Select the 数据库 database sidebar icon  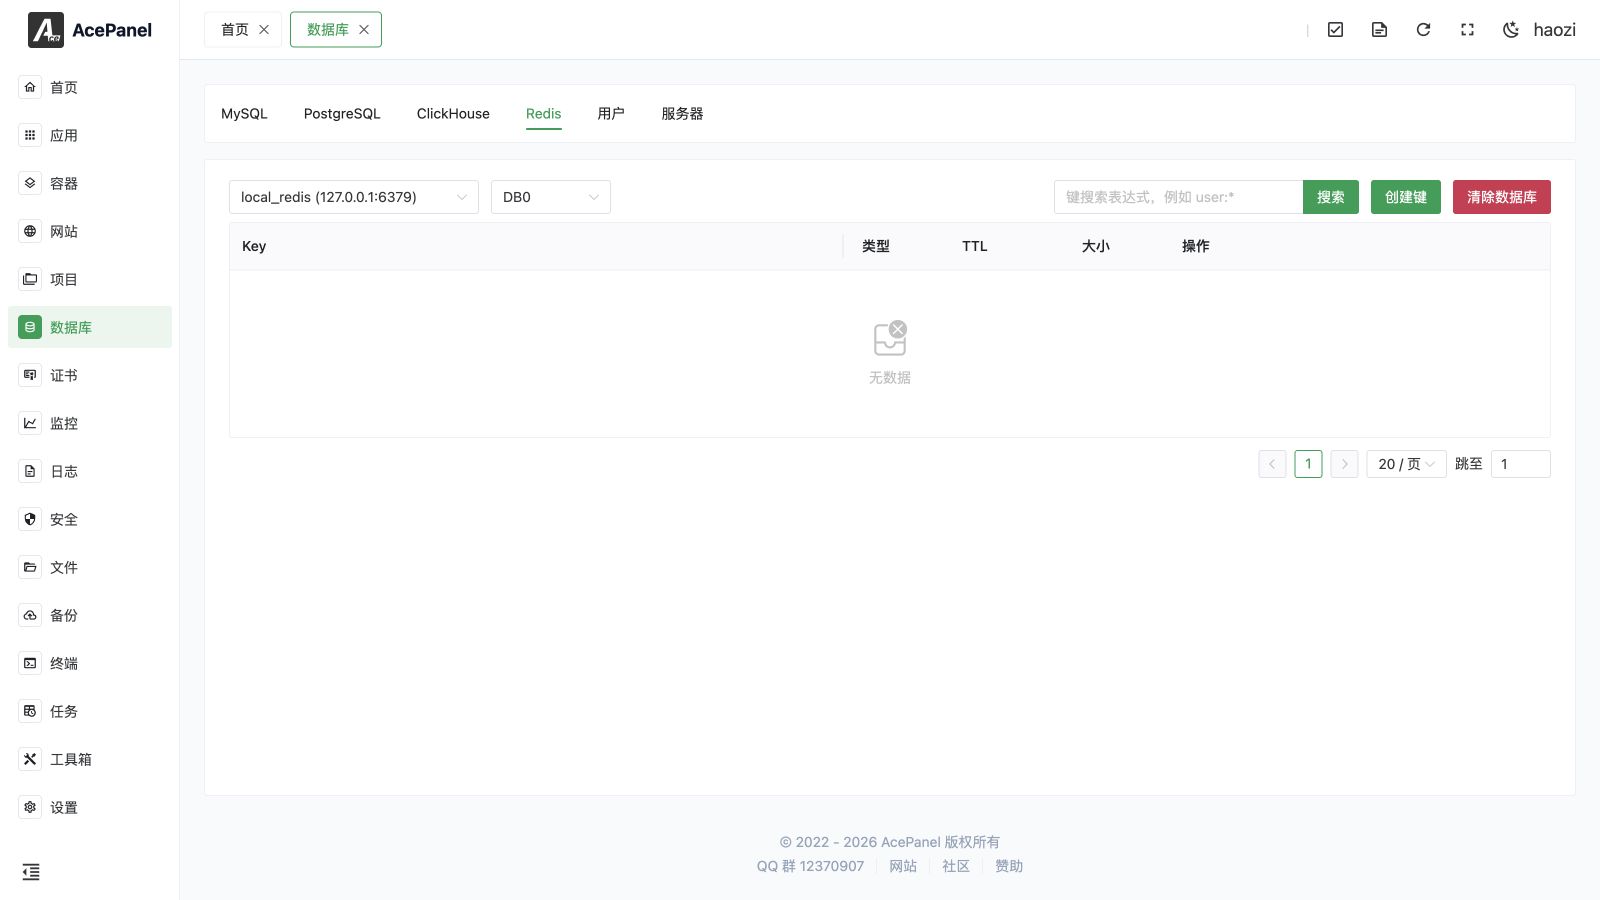coord(30,327)
